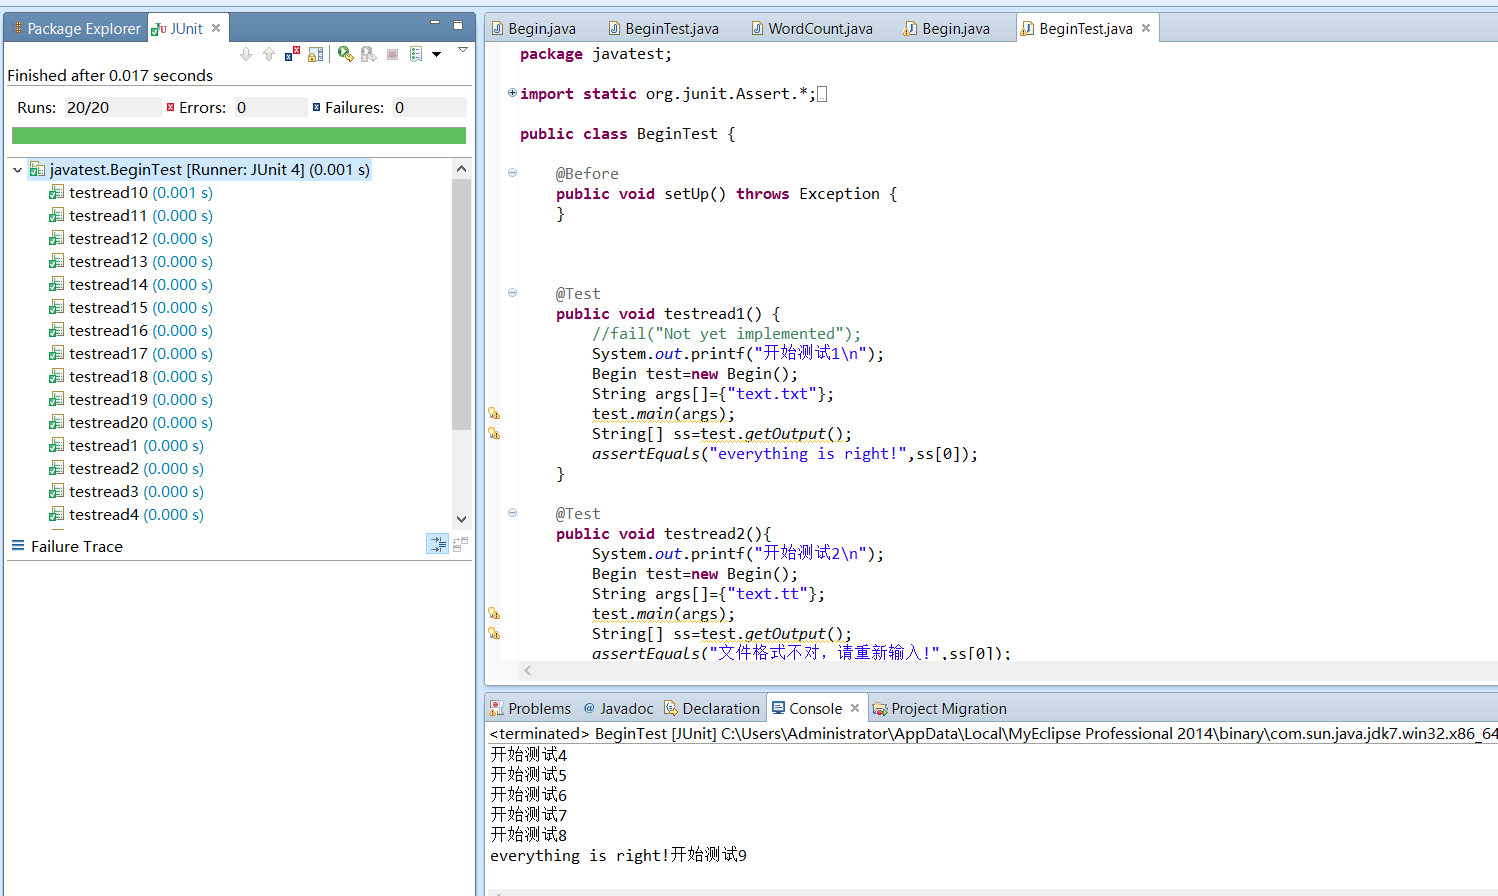The width and height of the screenshot is (1498, 896).
Task: Open the WordCount.java editor tab
Action: coord(819,29)
